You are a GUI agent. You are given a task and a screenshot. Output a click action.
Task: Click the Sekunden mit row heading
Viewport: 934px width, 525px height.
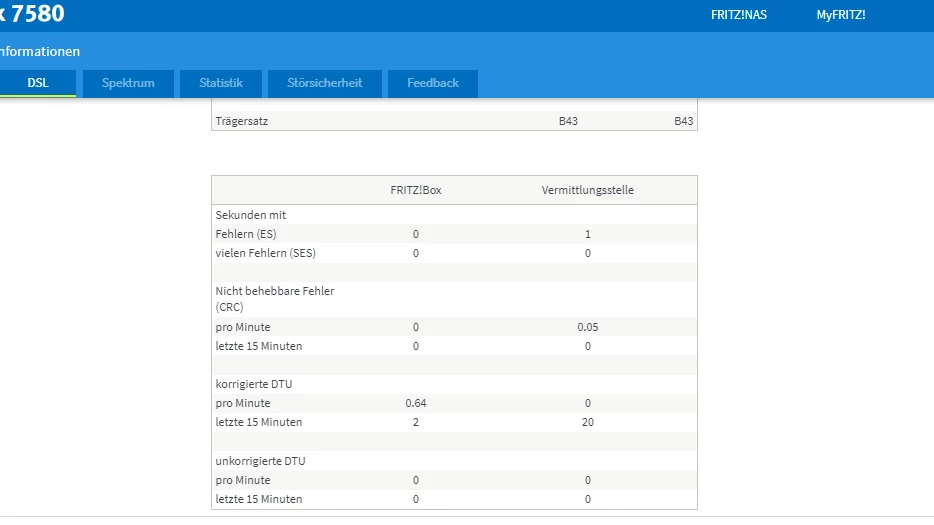click(x=251, y=215)
